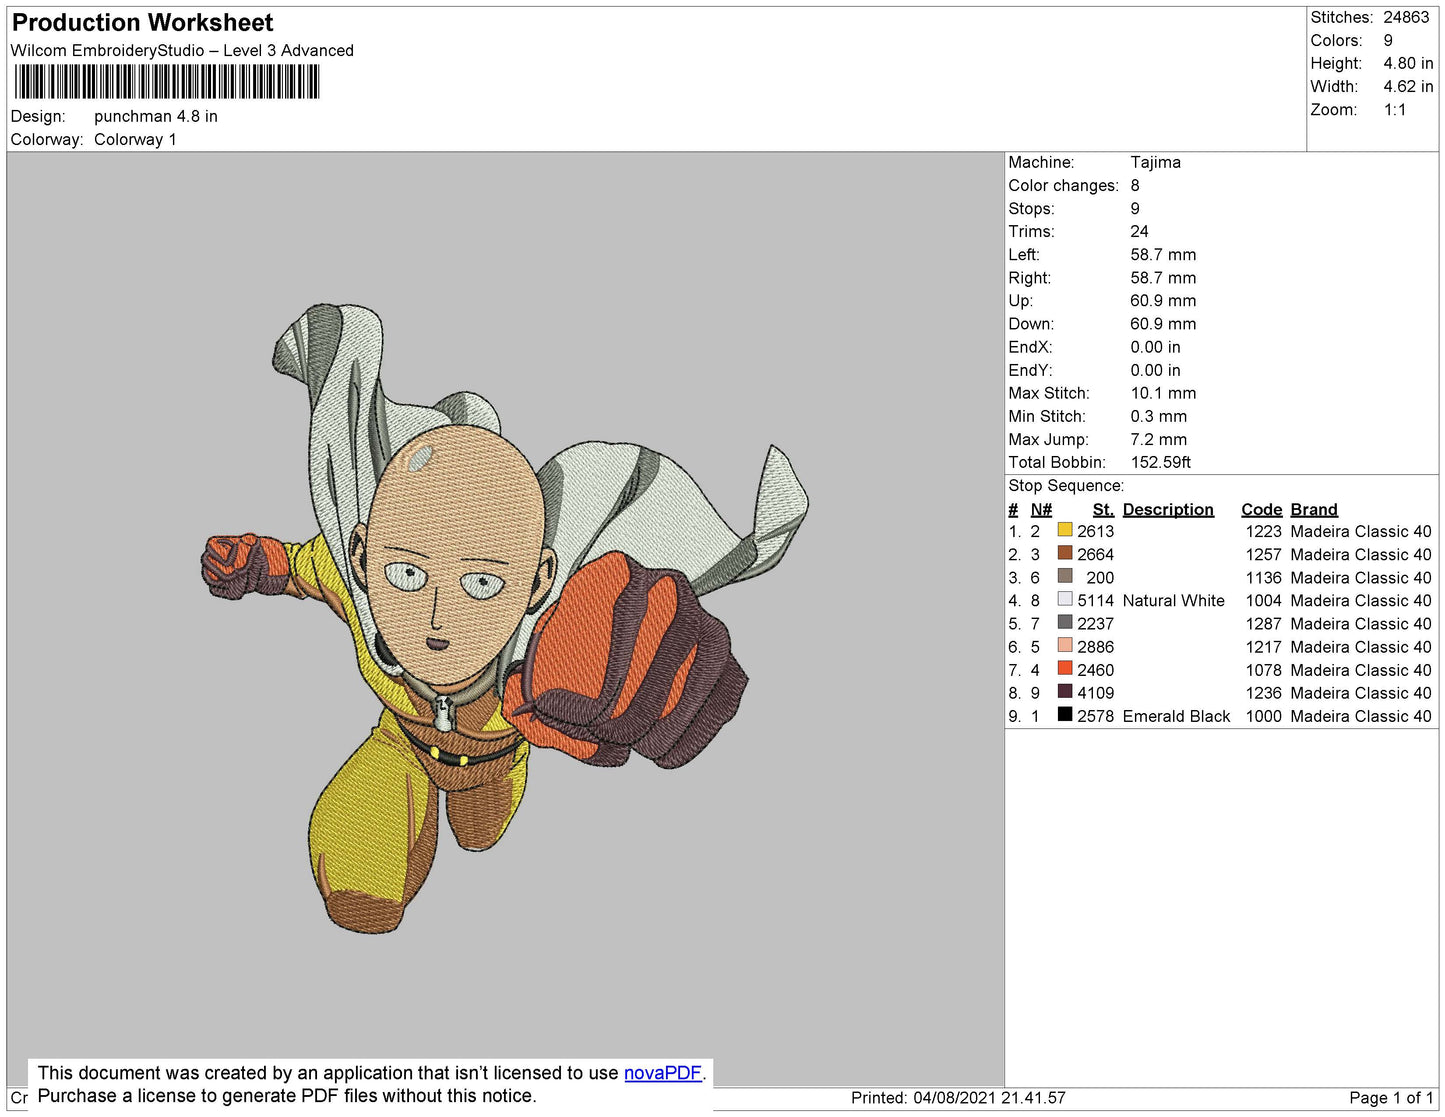Click the Description column header
Image resolution: width=1445 pixels, height=1117 pixels.
coord(1168,509)
